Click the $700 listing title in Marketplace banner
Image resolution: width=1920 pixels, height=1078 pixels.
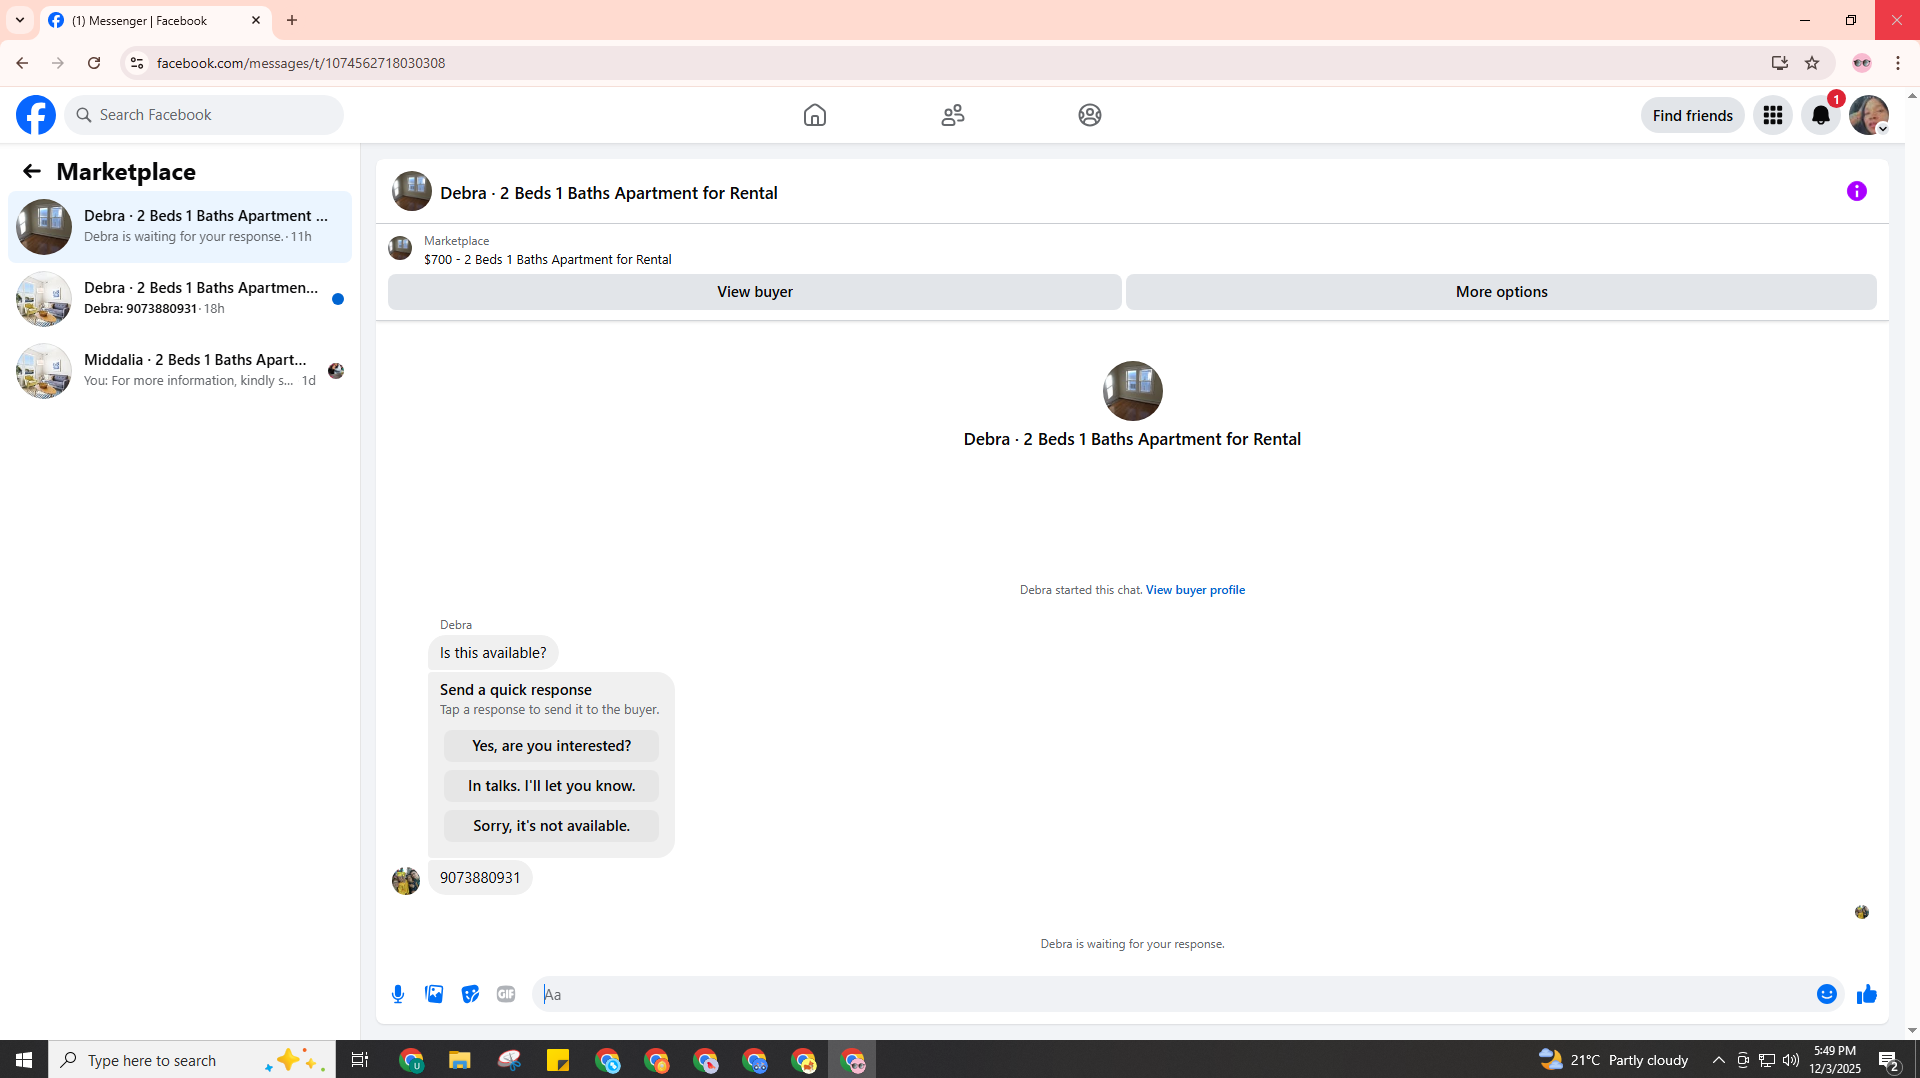click(x=548, y=260)
